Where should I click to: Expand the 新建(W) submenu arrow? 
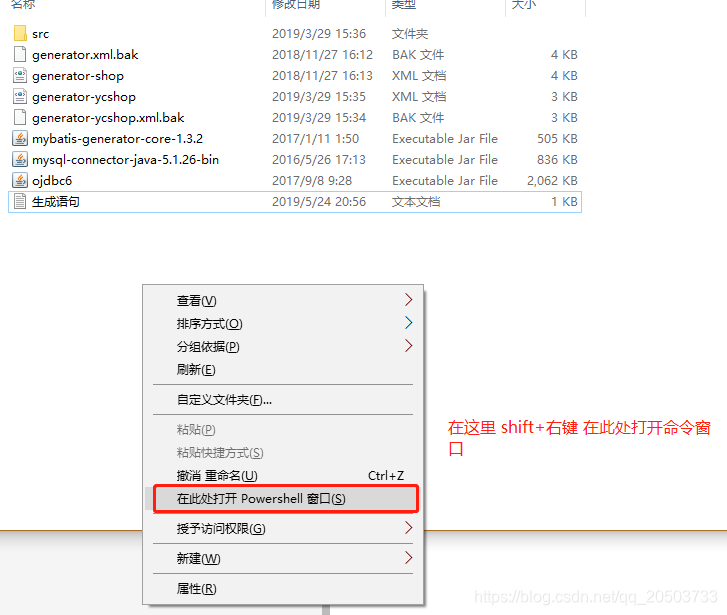(408, 557)
